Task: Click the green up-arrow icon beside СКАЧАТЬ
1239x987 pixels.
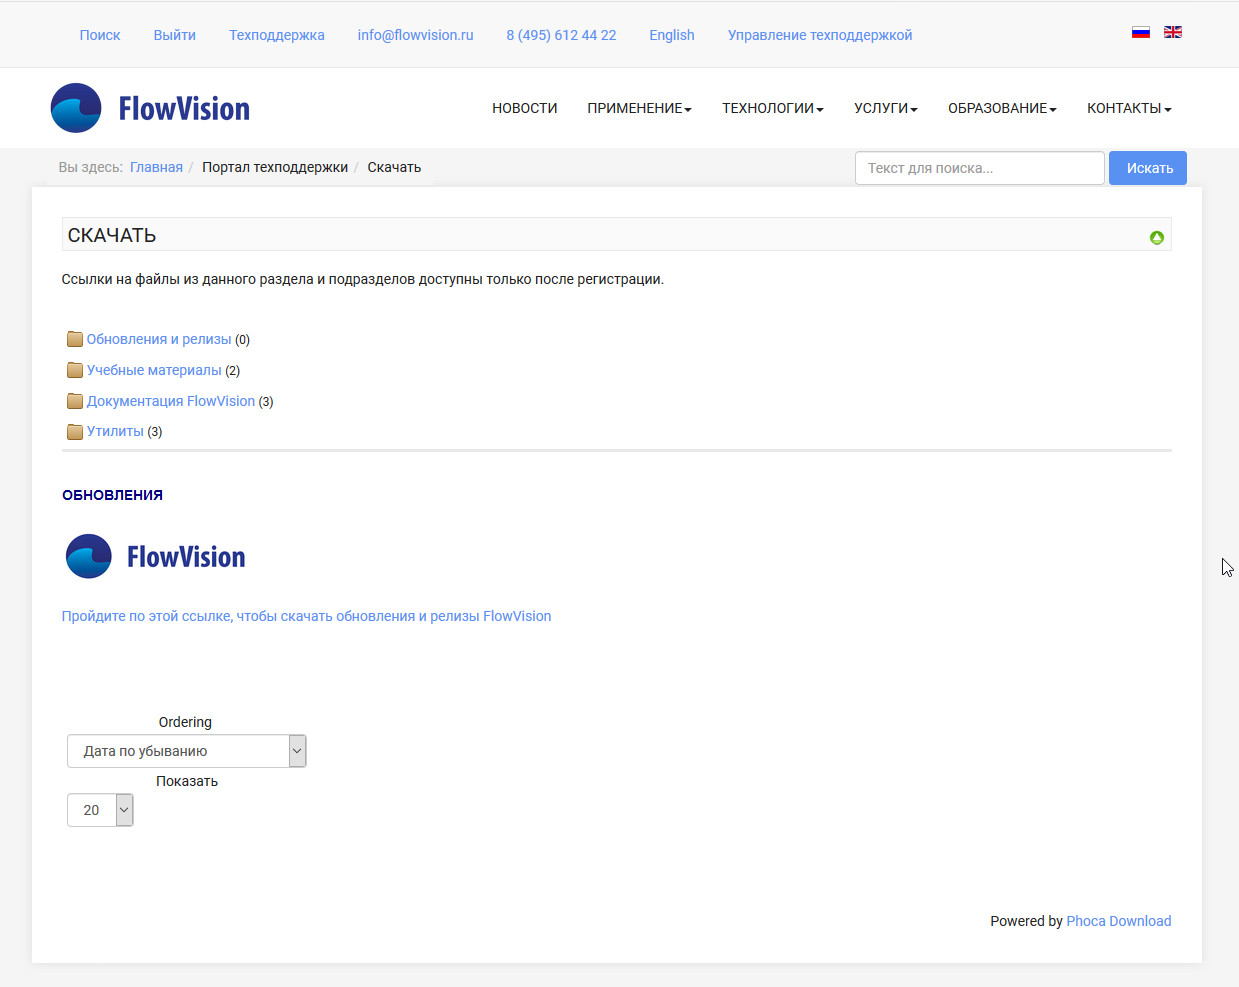Action: pyautogui.click(x=1157, y=237)
